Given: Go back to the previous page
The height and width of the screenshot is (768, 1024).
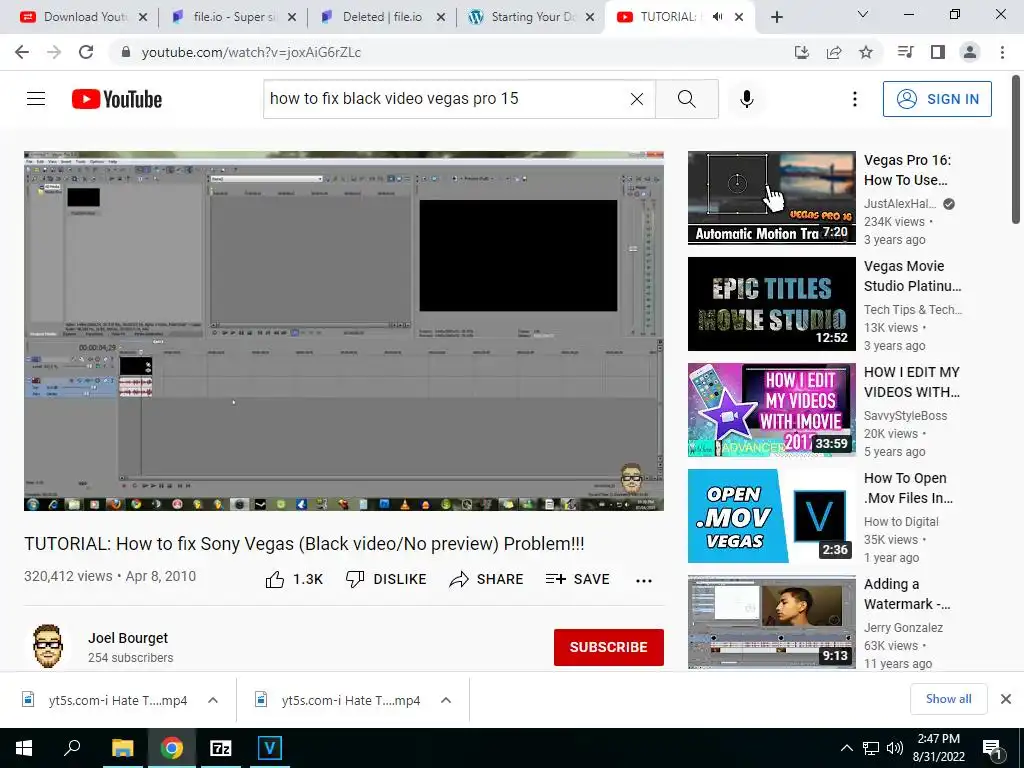Looking at the screenshot, I should click(x=22, y=52).
